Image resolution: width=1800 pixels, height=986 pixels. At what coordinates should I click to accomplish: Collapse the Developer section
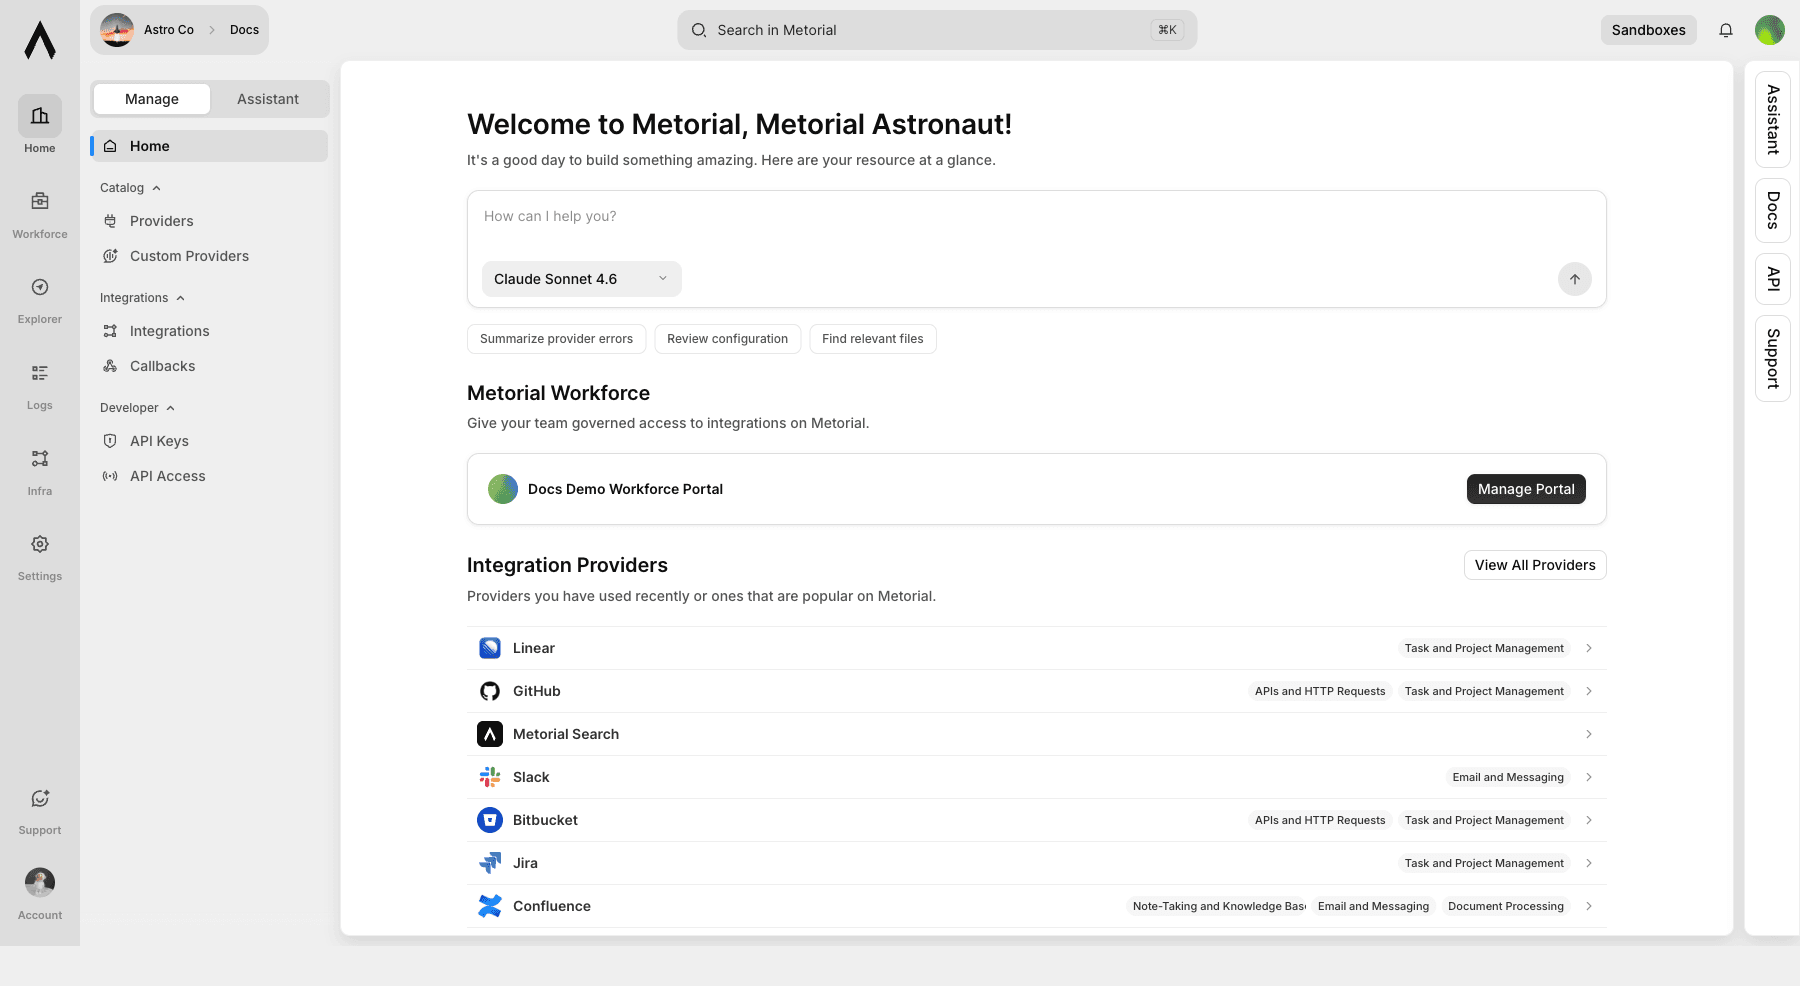coord(137,408)
